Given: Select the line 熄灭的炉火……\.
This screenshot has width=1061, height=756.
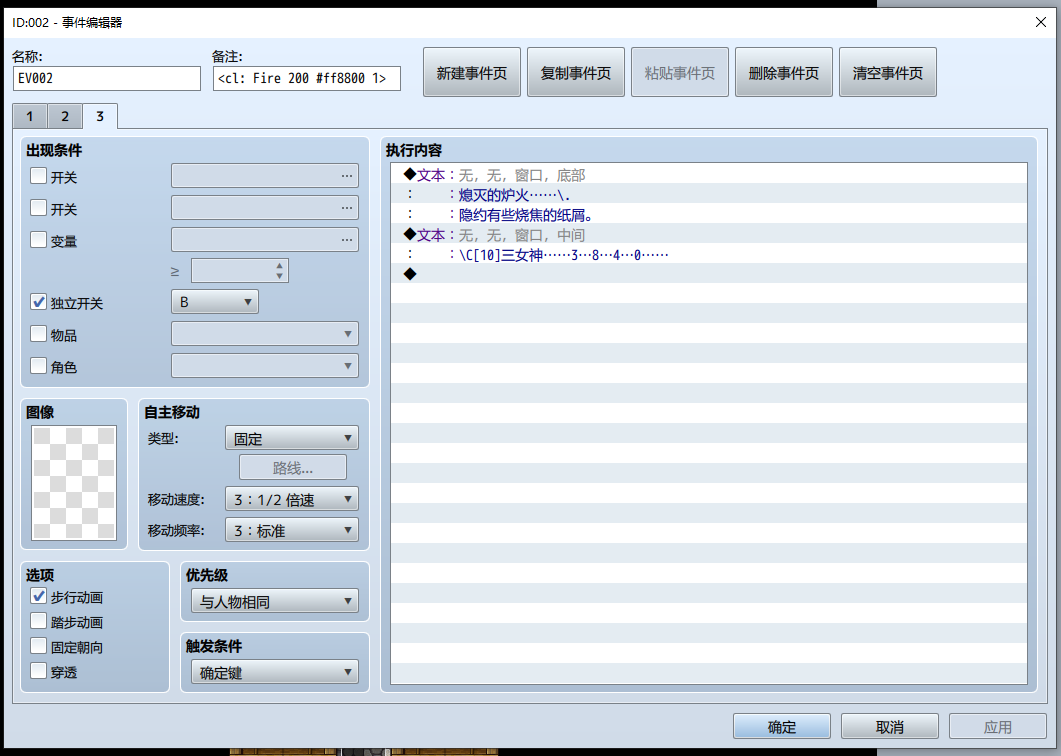Looking at the screenshot, I should click(x=708, y=195).
